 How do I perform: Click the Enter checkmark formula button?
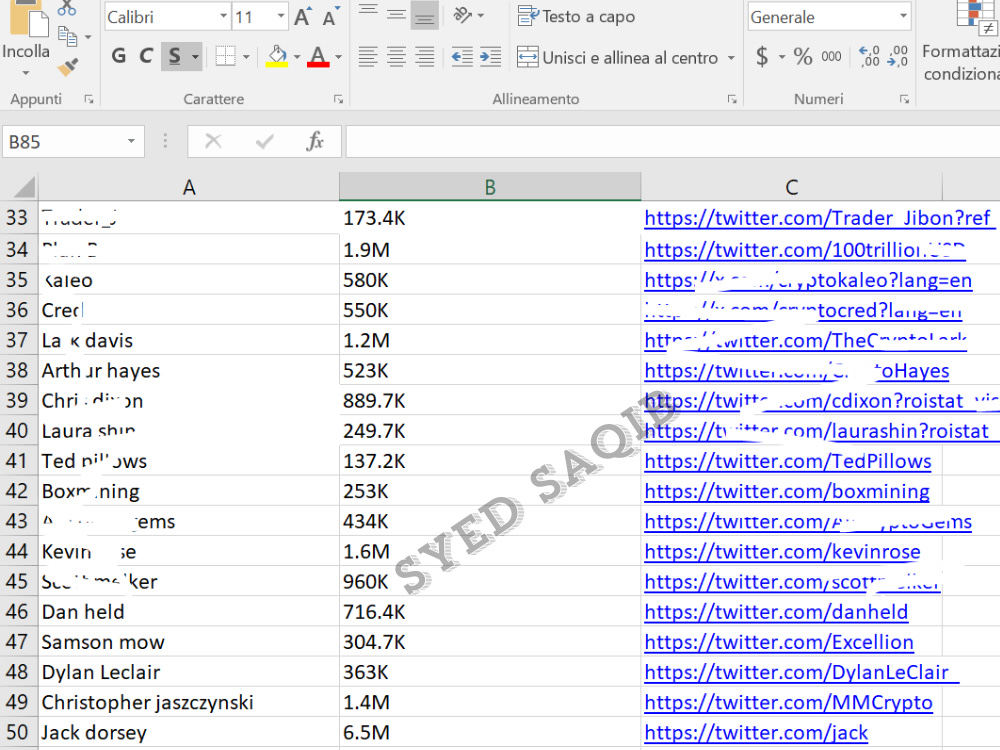click(x=264, y=141)
